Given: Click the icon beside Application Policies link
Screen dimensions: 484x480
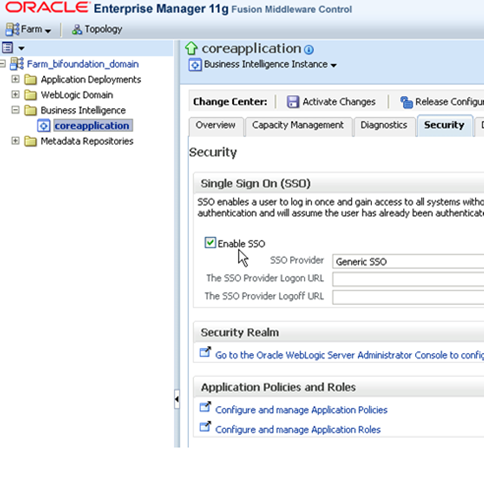Looking at the screenshot, I should [205, 407].
